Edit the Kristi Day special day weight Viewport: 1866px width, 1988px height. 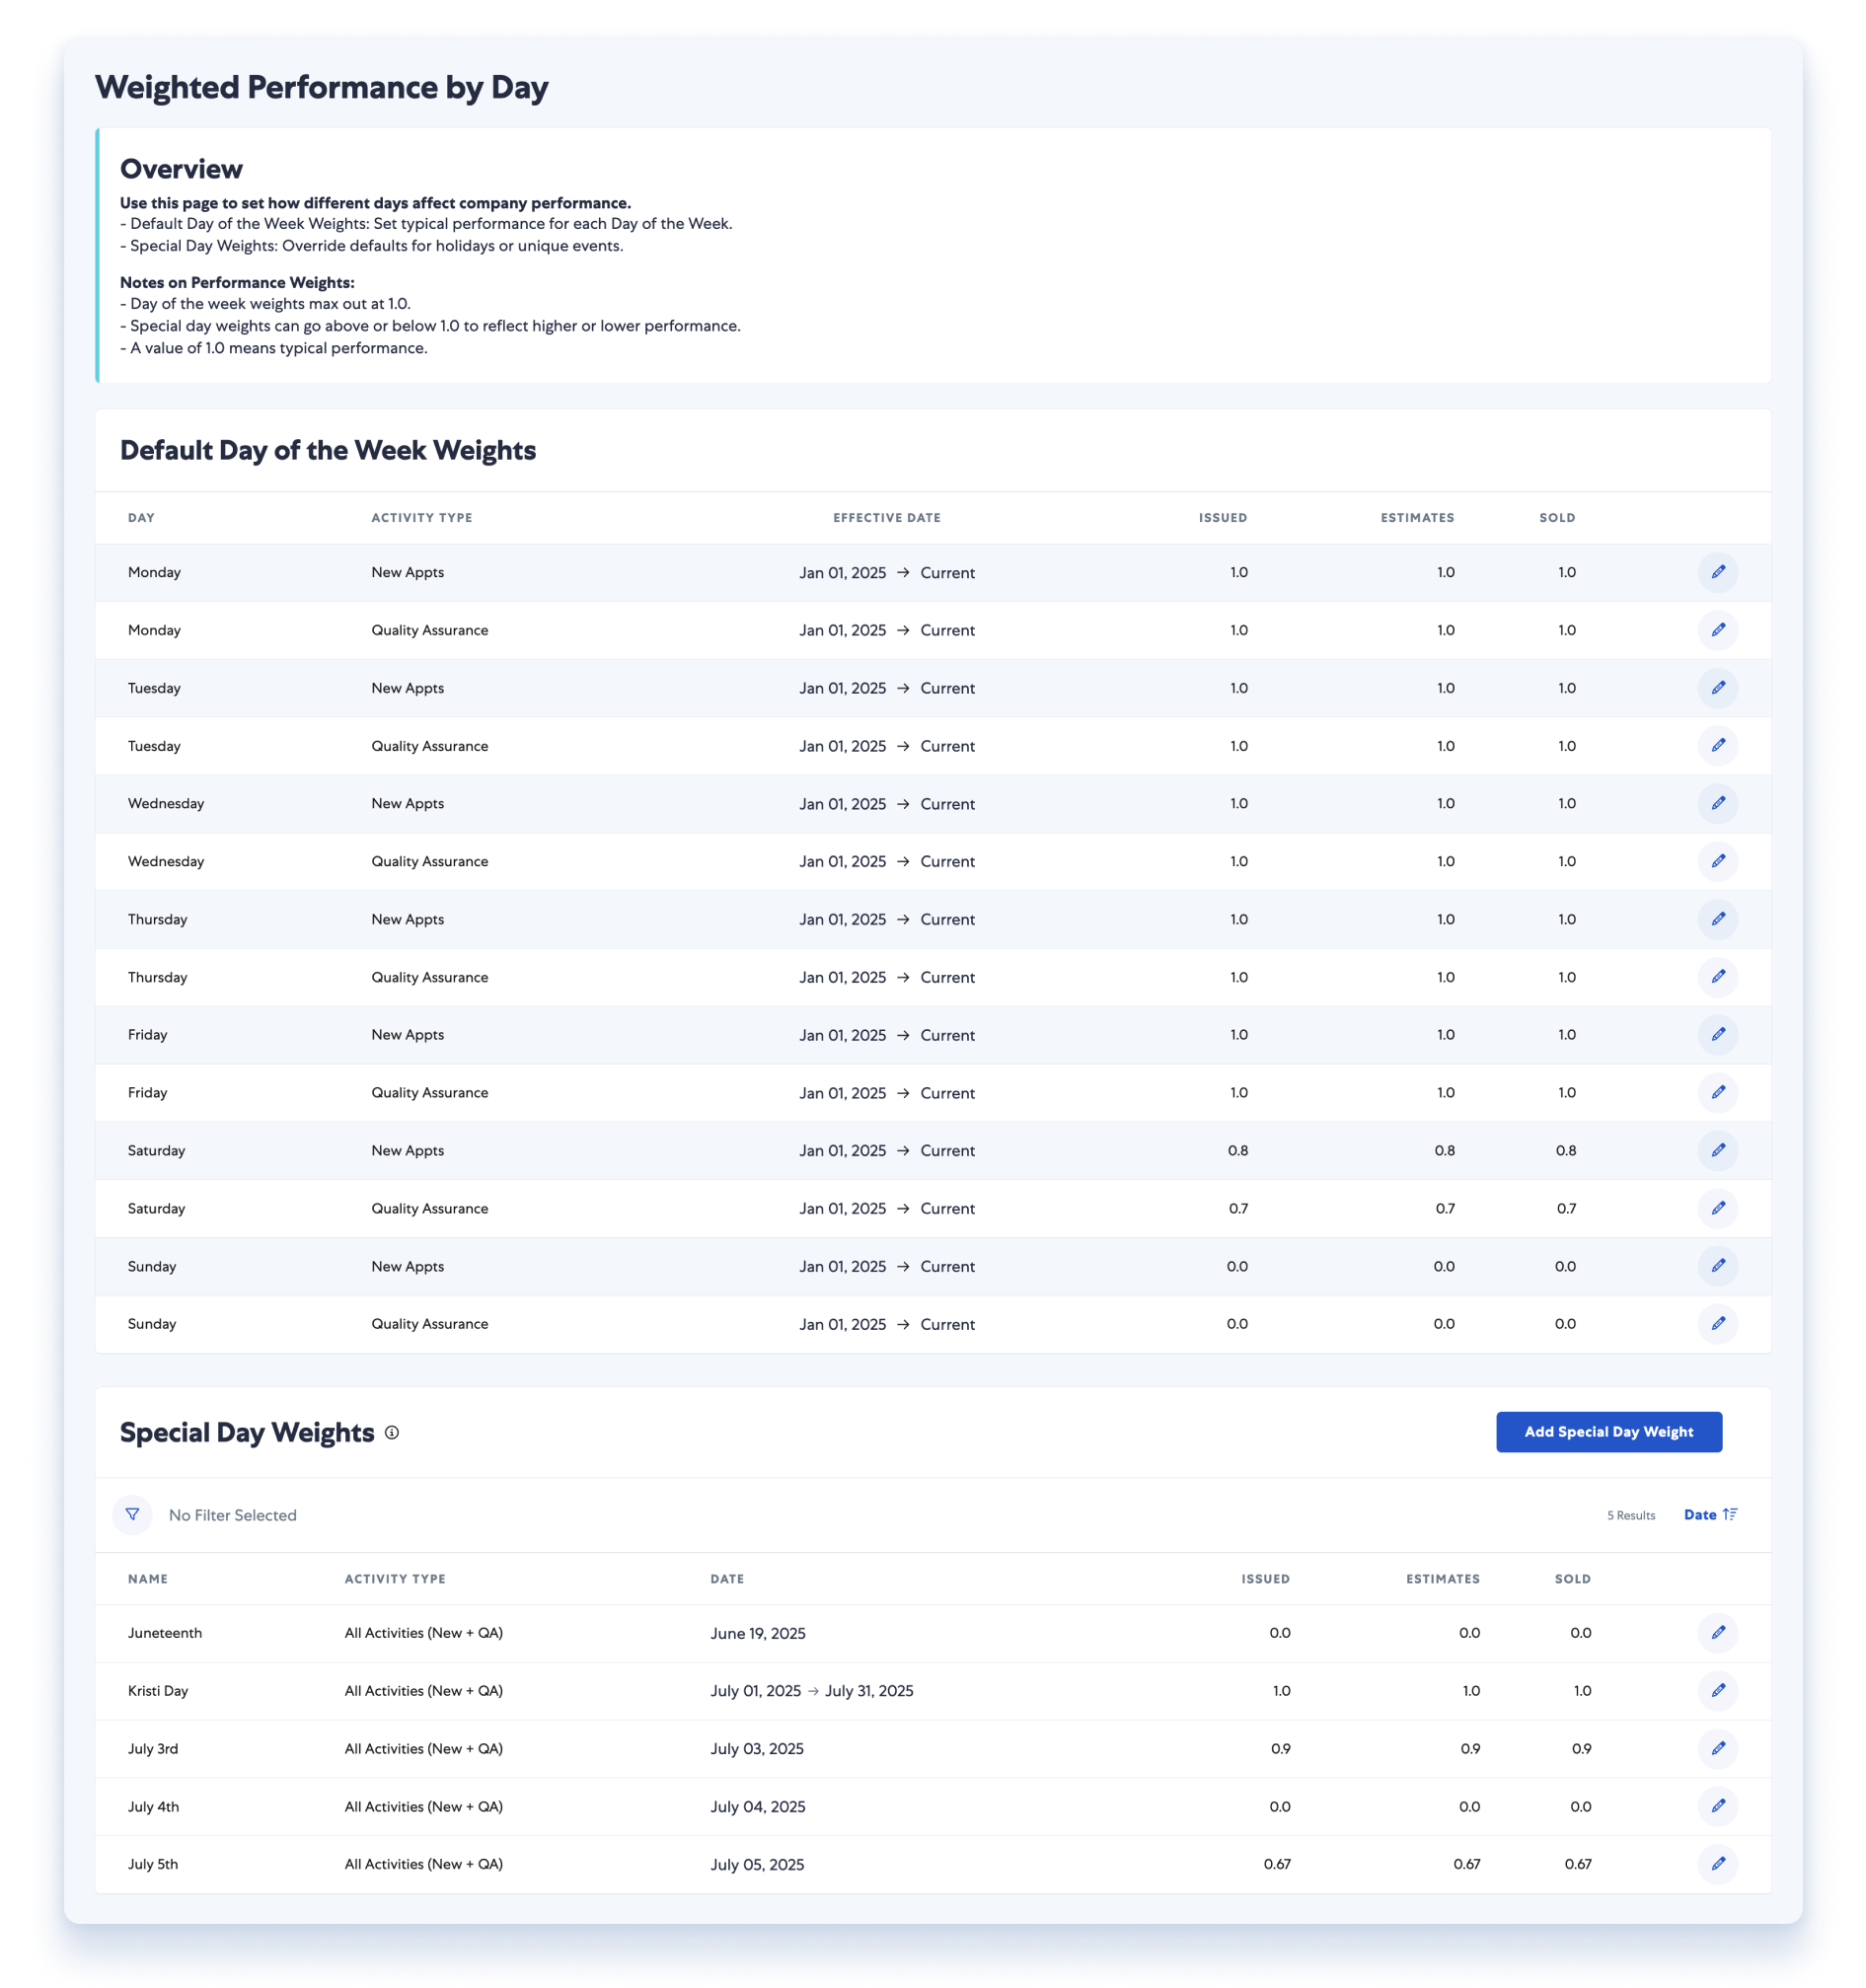[1717, 1691]
